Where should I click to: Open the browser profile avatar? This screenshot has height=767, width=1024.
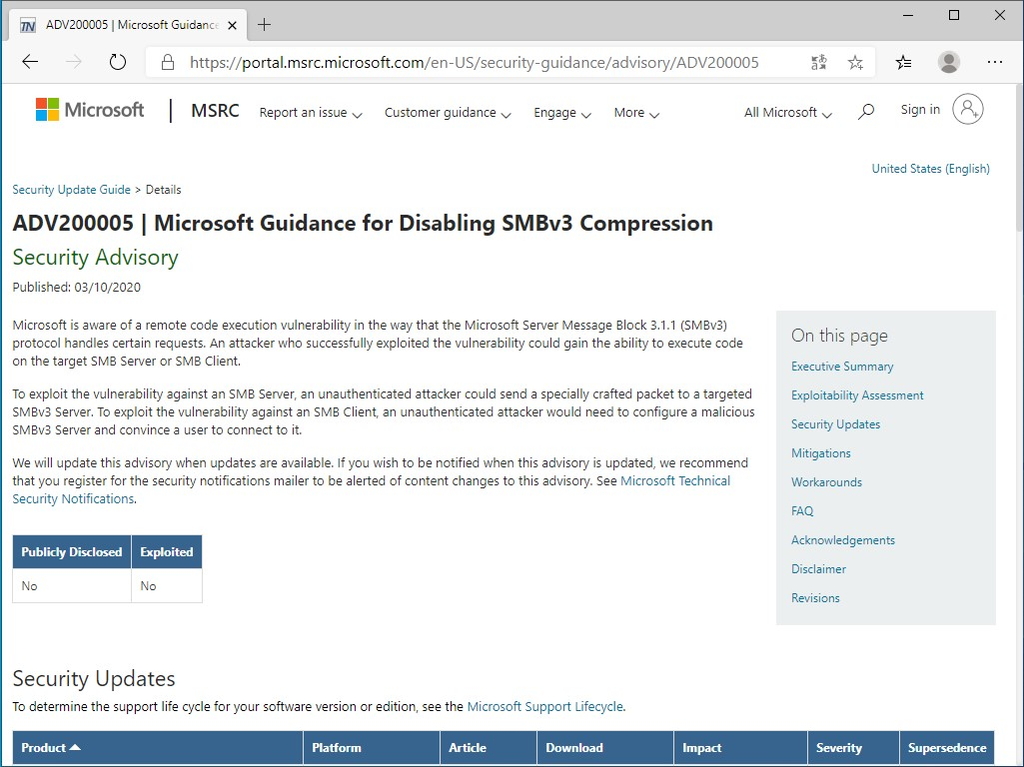[948, 61]
